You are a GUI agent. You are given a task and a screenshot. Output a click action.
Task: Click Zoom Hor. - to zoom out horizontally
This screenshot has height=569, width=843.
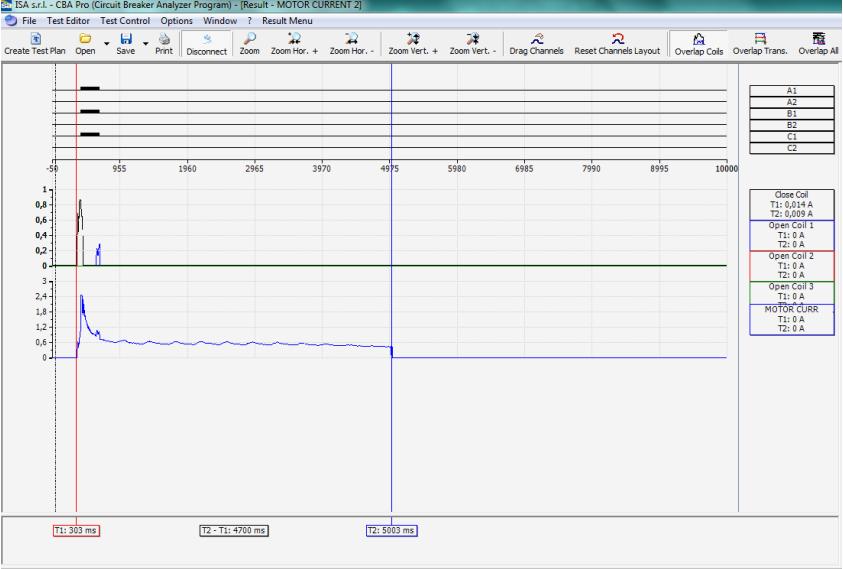coord(352,44)
